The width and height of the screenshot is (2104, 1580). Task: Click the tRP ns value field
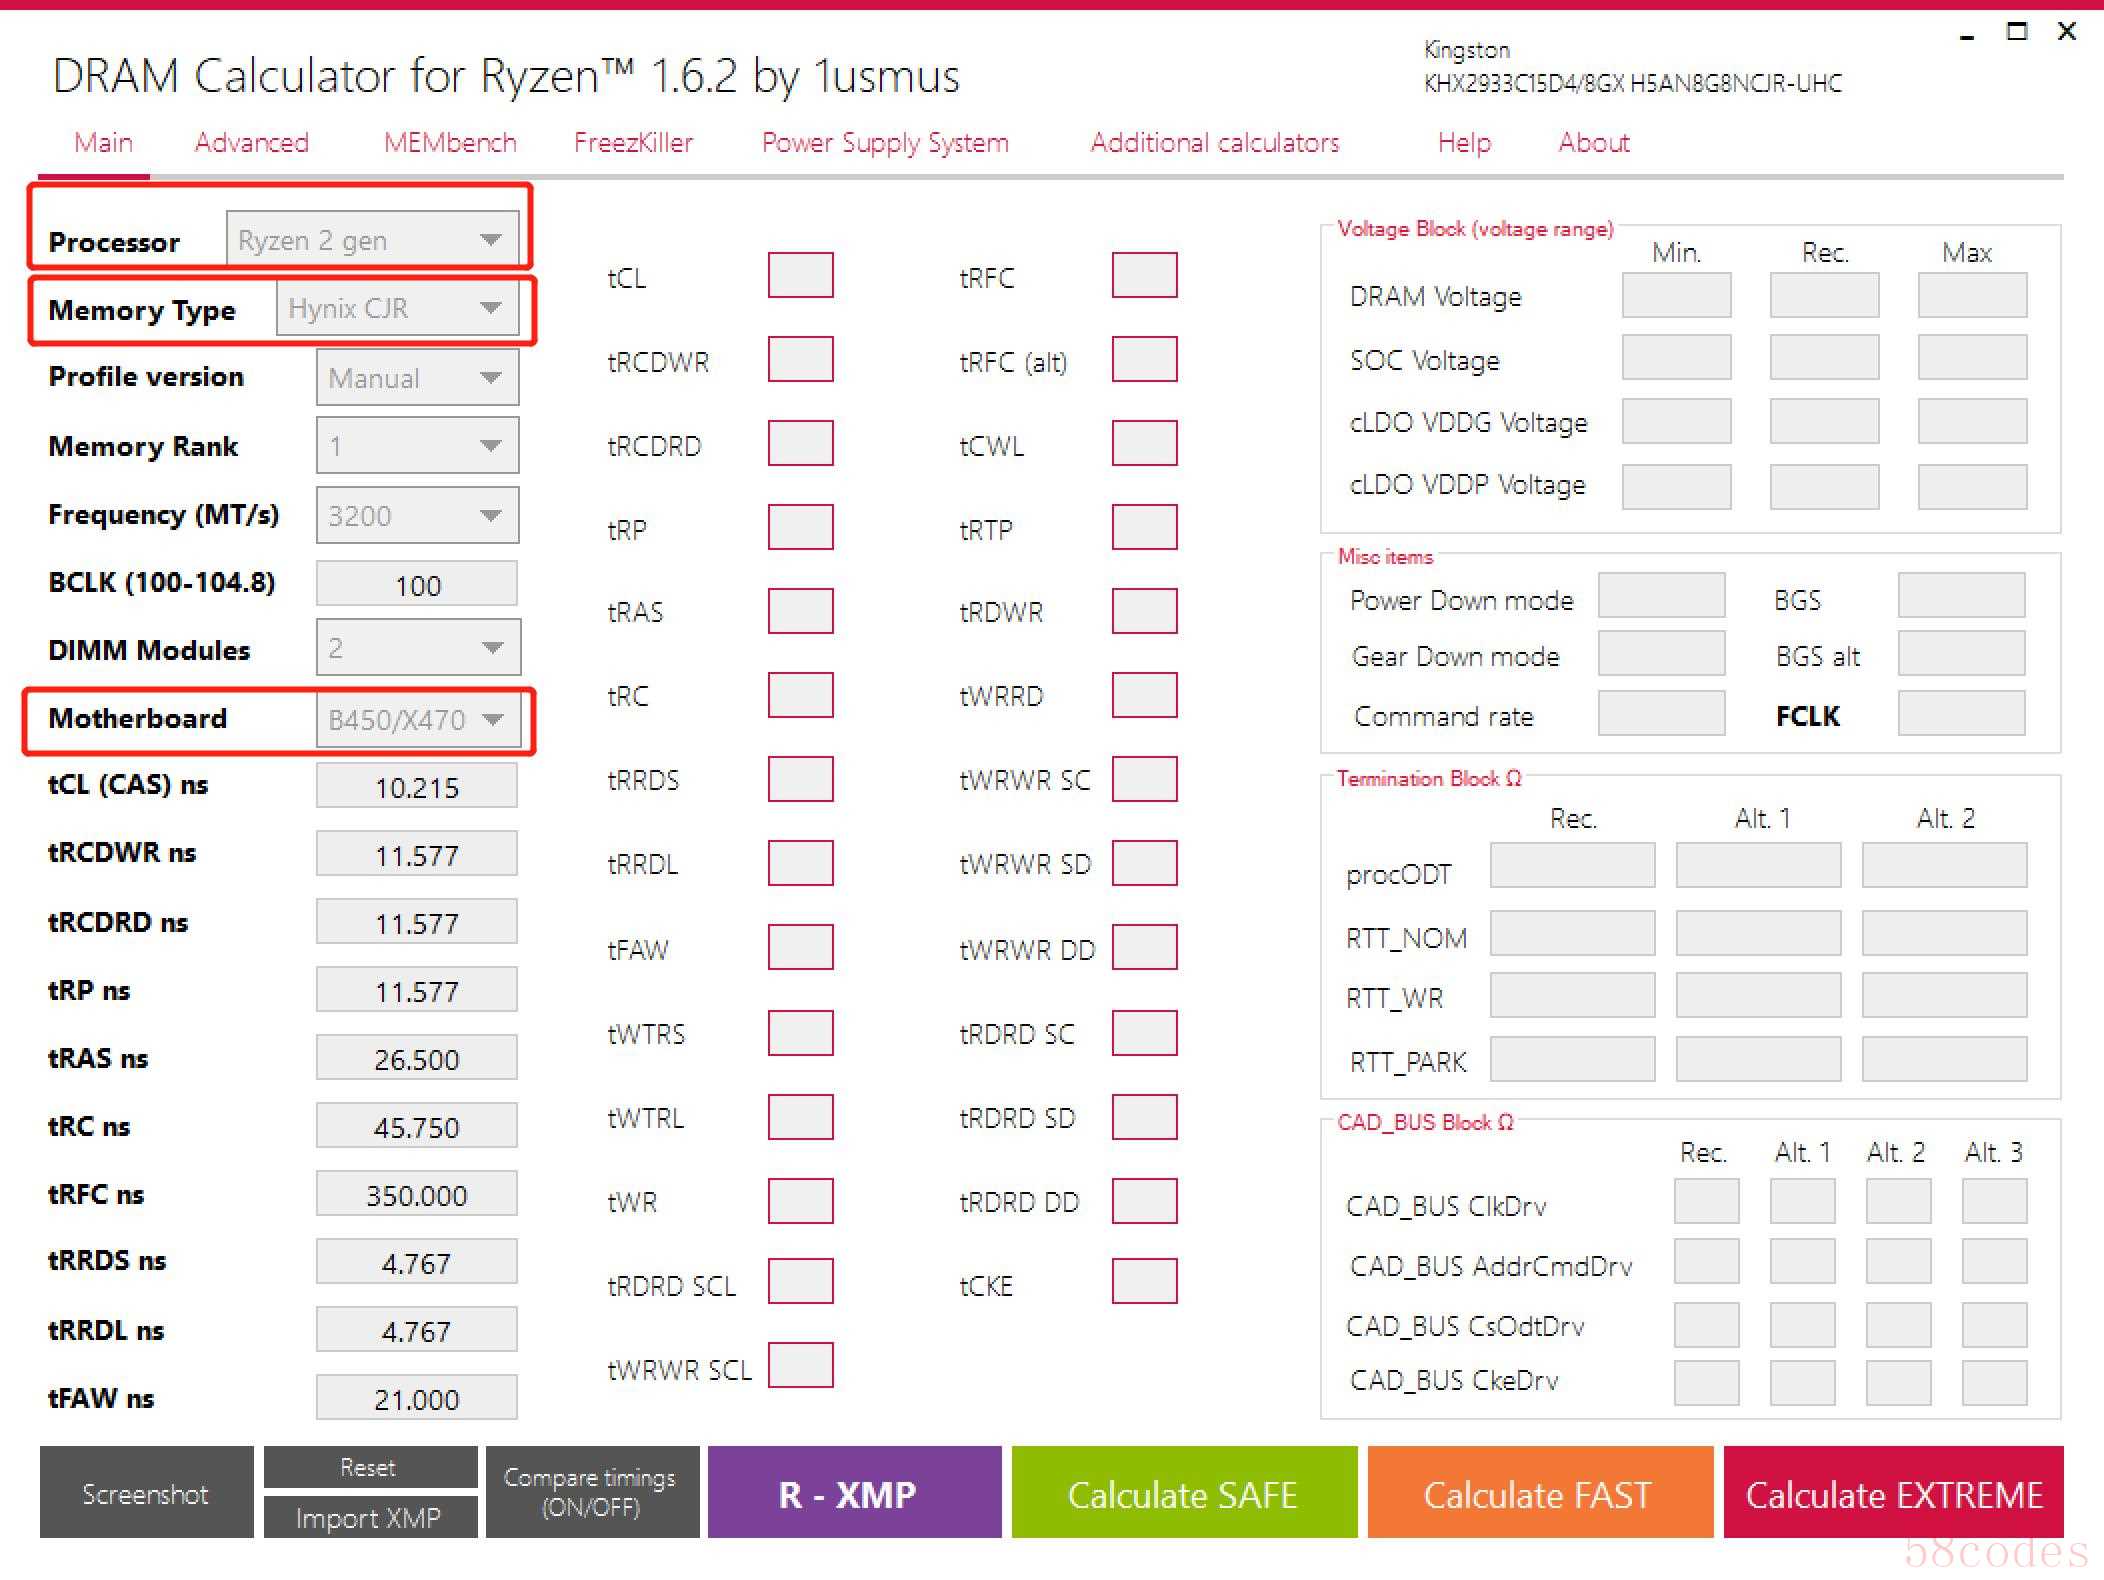[x=417, y=990]
